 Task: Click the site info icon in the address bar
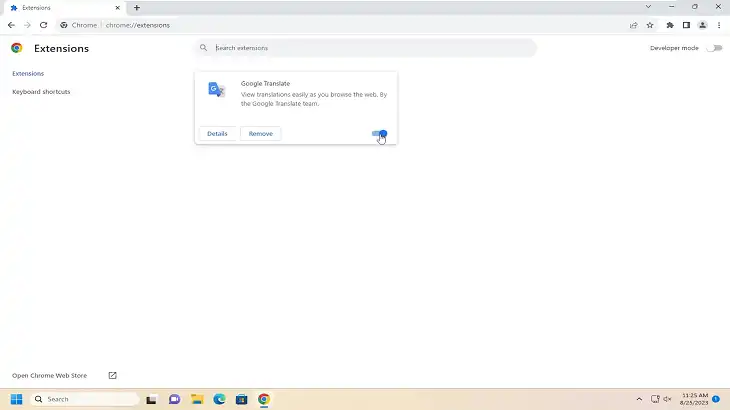click(64, 25)
